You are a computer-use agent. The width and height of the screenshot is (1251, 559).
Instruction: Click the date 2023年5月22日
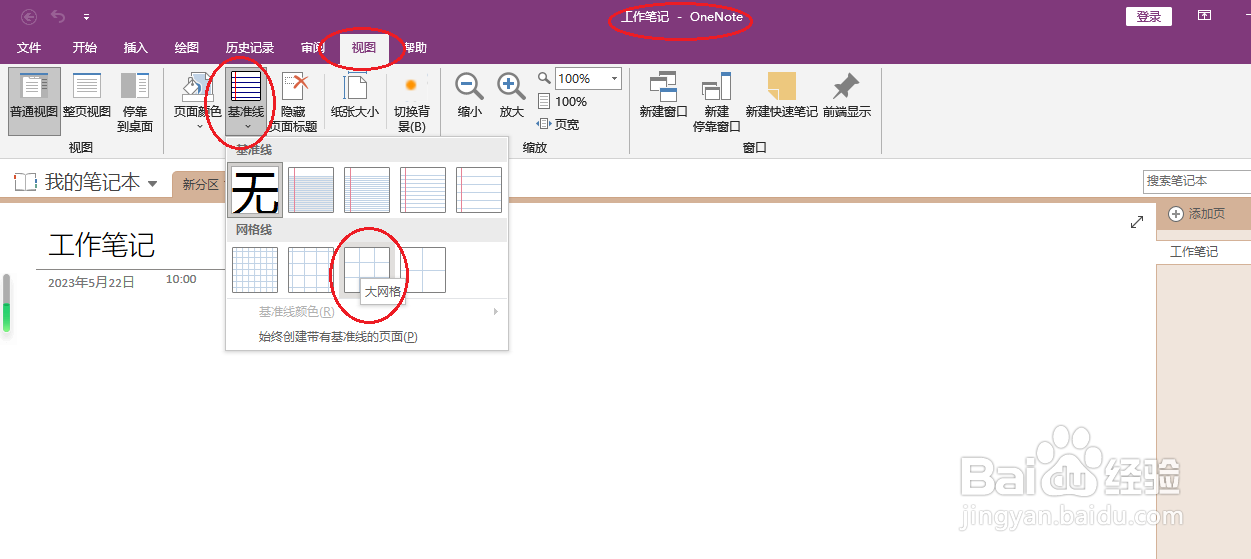click(x=91, y=283)
